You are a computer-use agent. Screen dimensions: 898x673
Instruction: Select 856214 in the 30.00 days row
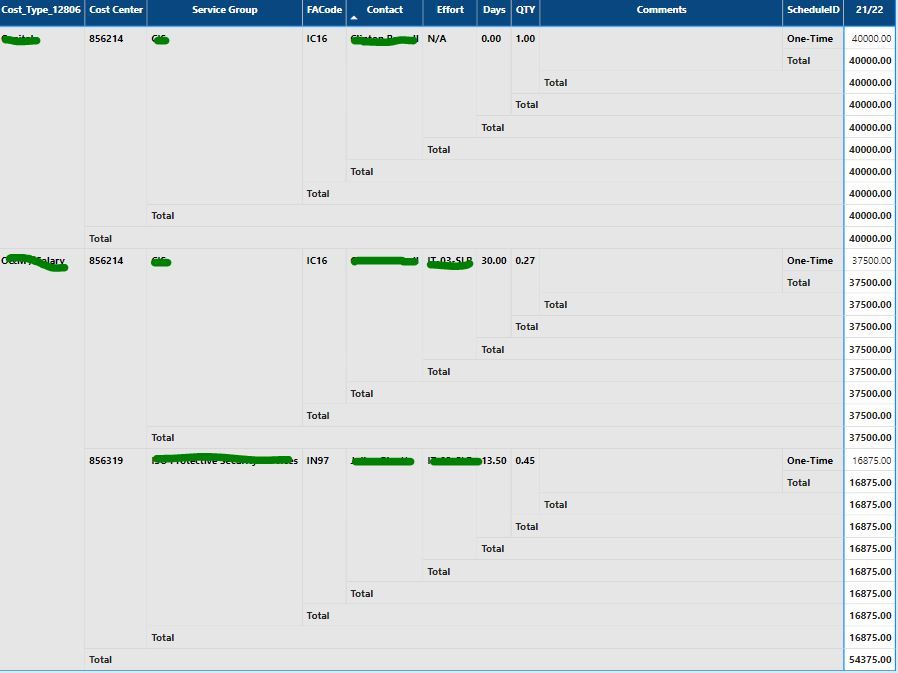pos(106,261)
